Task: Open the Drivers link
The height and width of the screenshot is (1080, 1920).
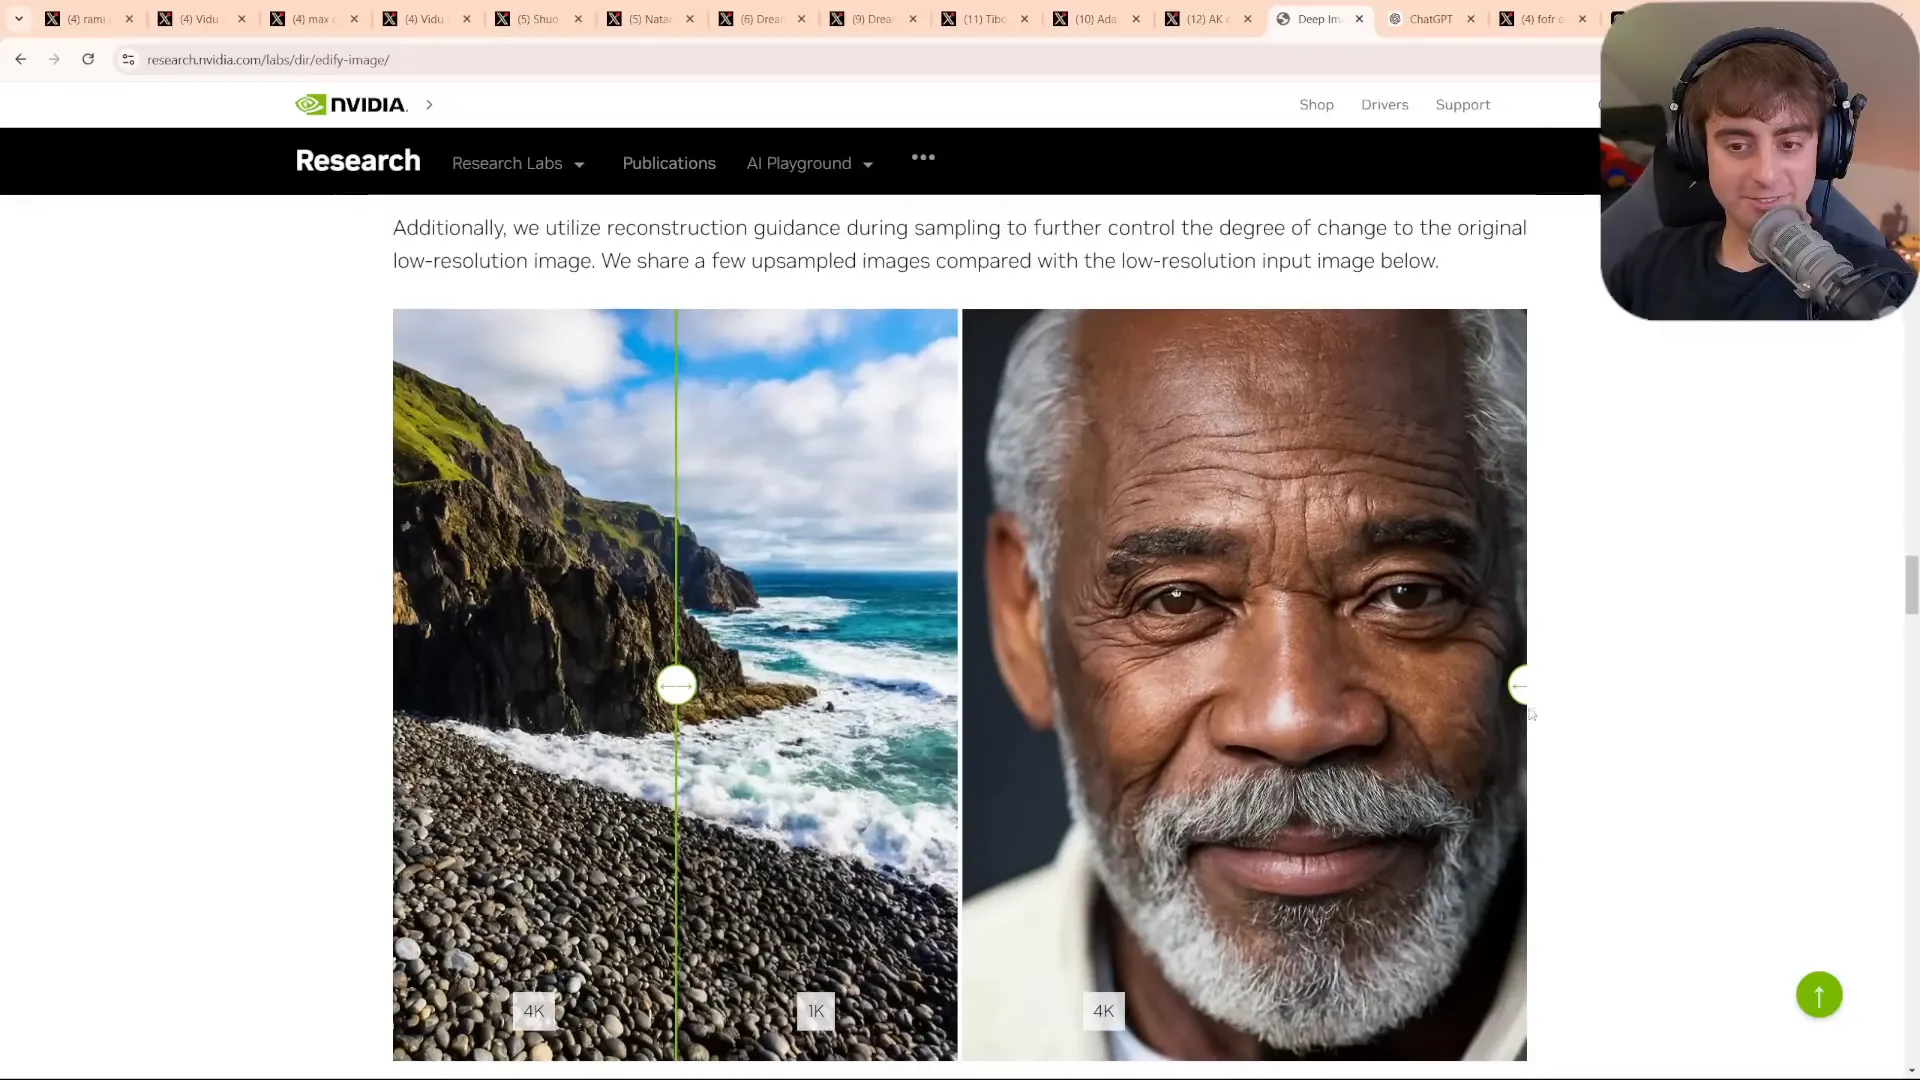Action: click(x=1384, y=105)
